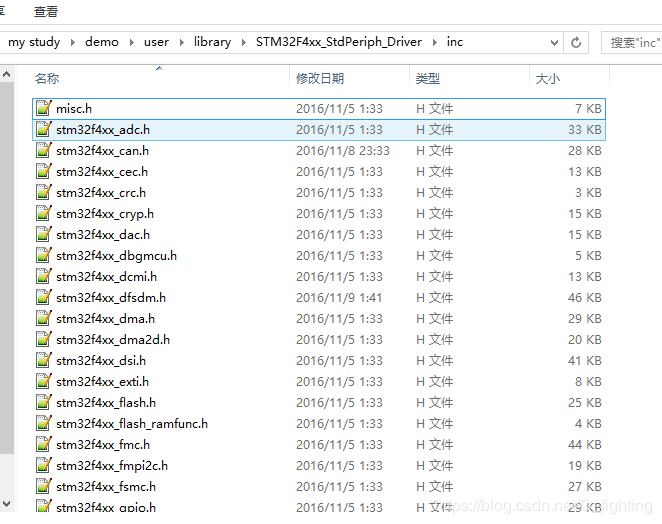This screenshot has height=524, width=662.
Task: Click date '2016/11/8 23:33' of can.h
Action: click(343, 151)
